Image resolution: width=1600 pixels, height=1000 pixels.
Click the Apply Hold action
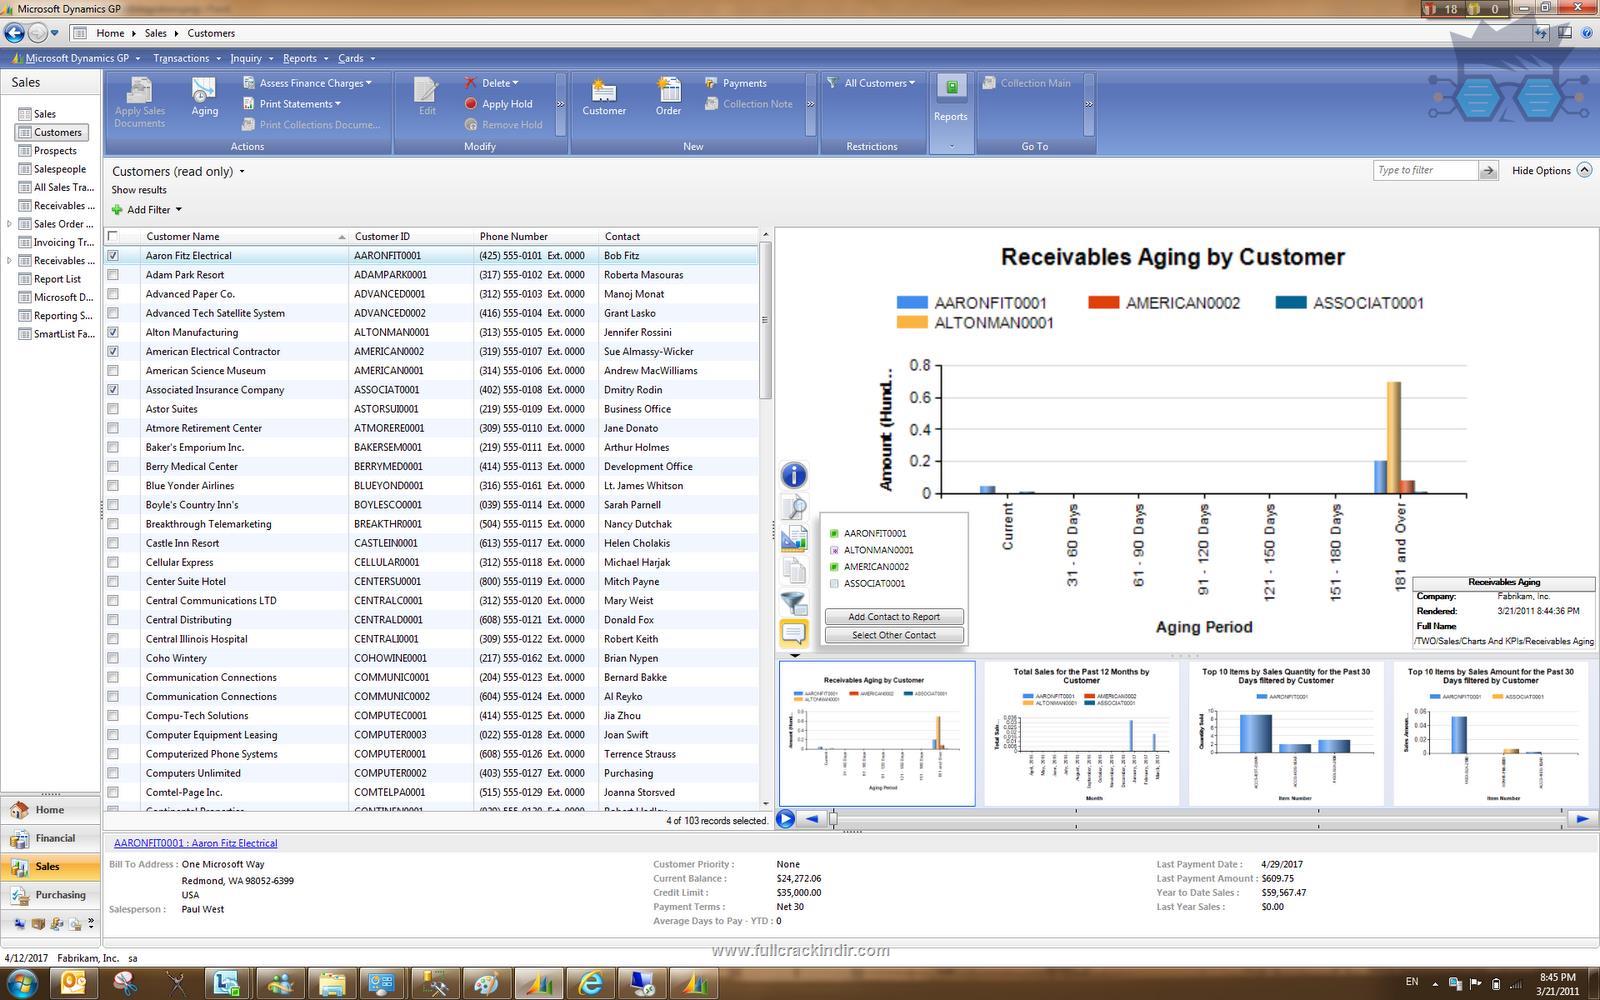498,104
